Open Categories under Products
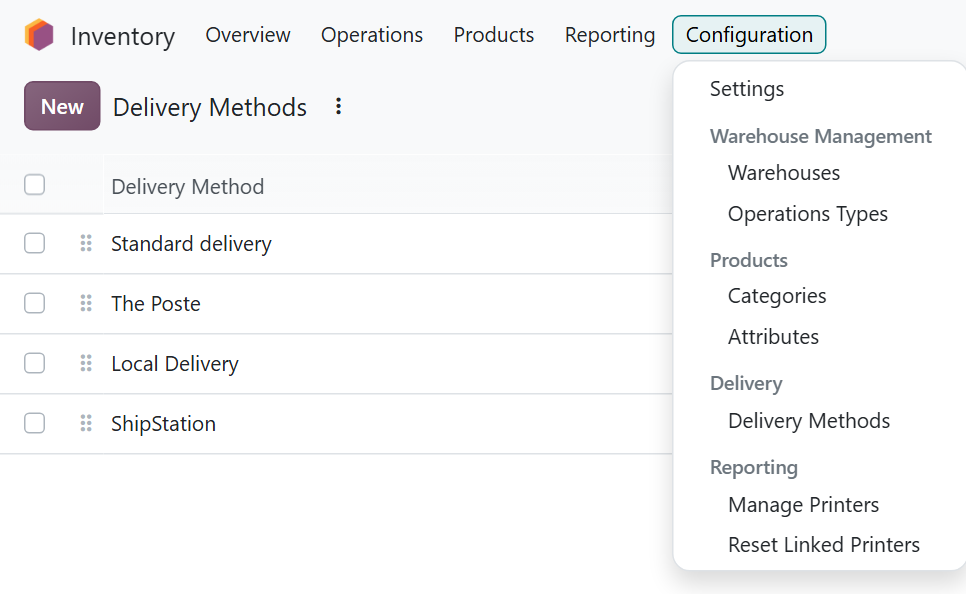The height and width of the screenshot is (594, 966). (777, 296)
